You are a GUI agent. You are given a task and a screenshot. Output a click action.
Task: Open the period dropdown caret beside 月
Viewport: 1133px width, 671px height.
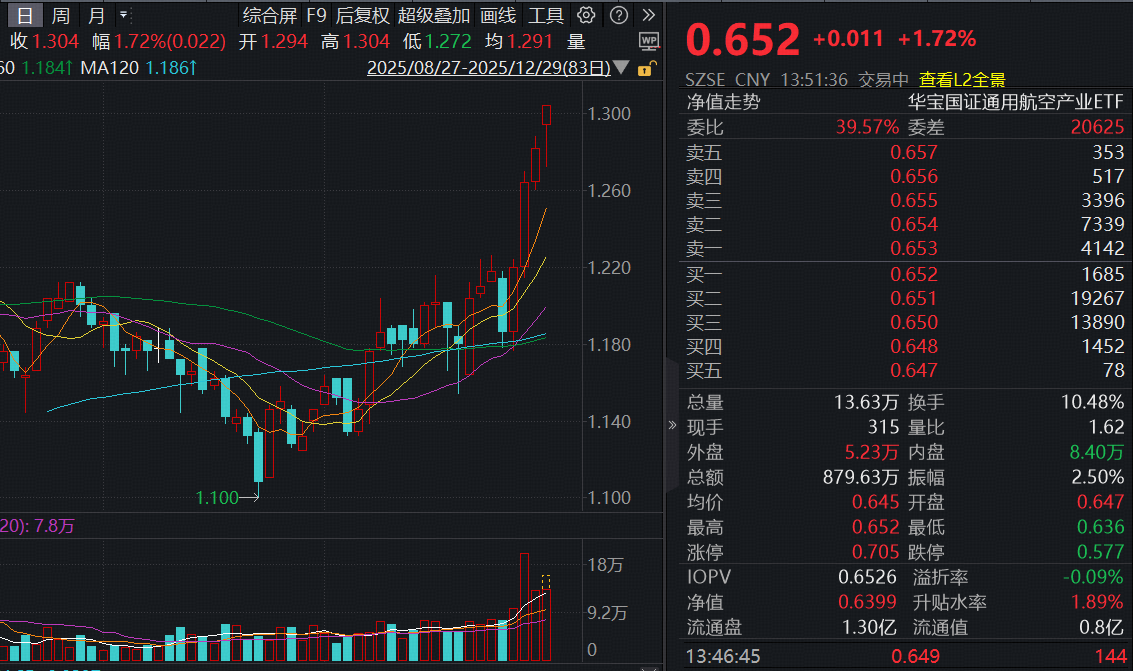pyautogui.click(x=123, y=16)
